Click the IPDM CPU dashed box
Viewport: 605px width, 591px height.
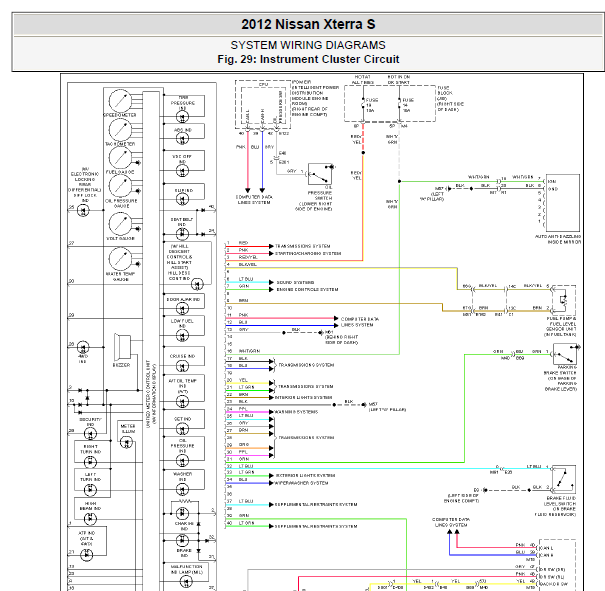pos(263,105)
